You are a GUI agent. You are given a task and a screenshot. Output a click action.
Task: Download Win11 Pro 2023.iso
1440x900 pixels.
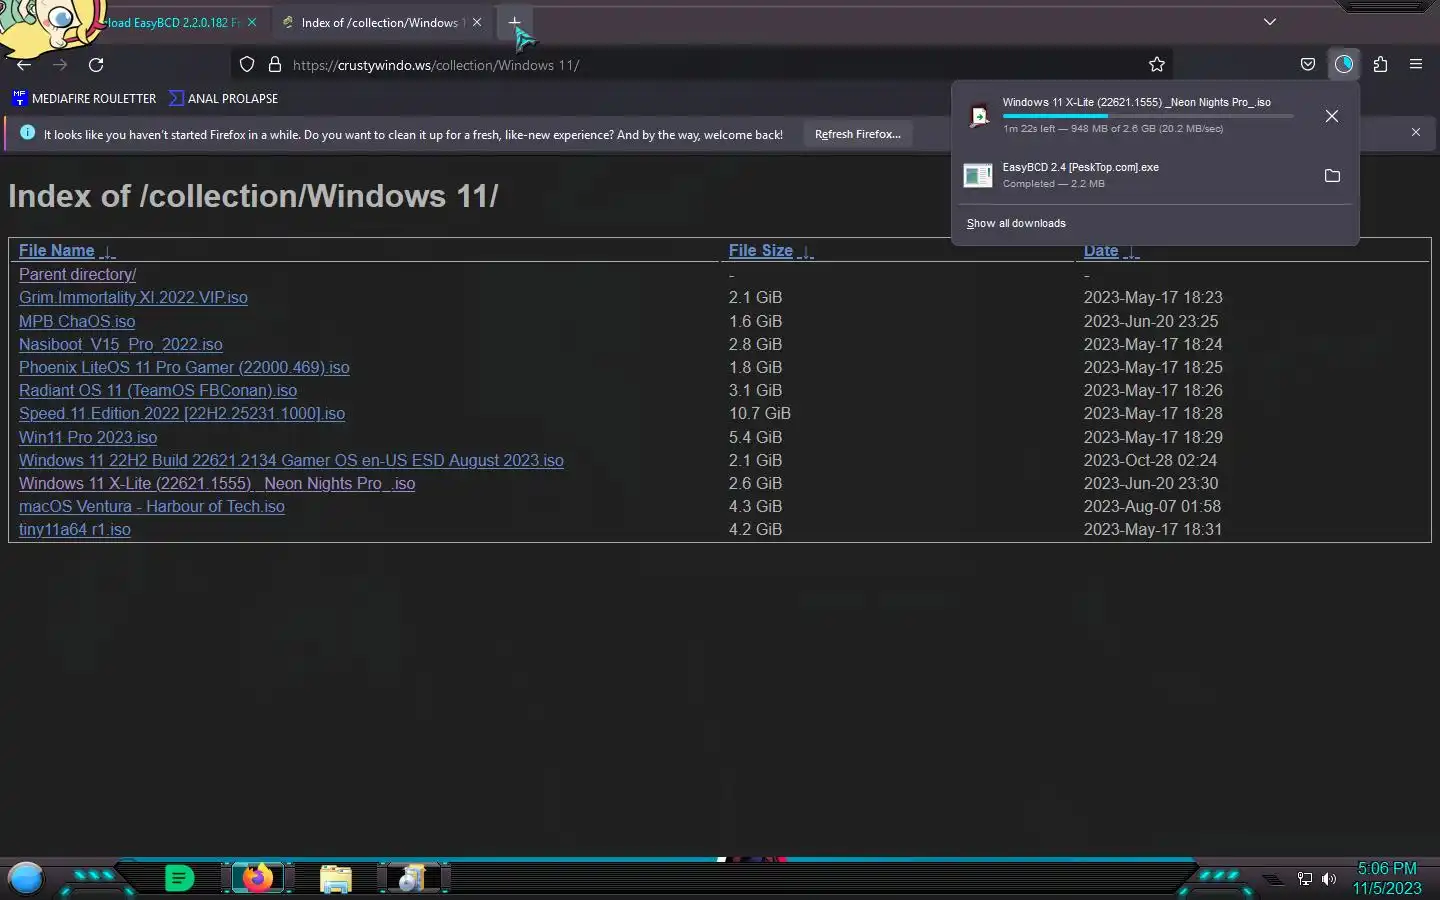(x=88, y=437)
